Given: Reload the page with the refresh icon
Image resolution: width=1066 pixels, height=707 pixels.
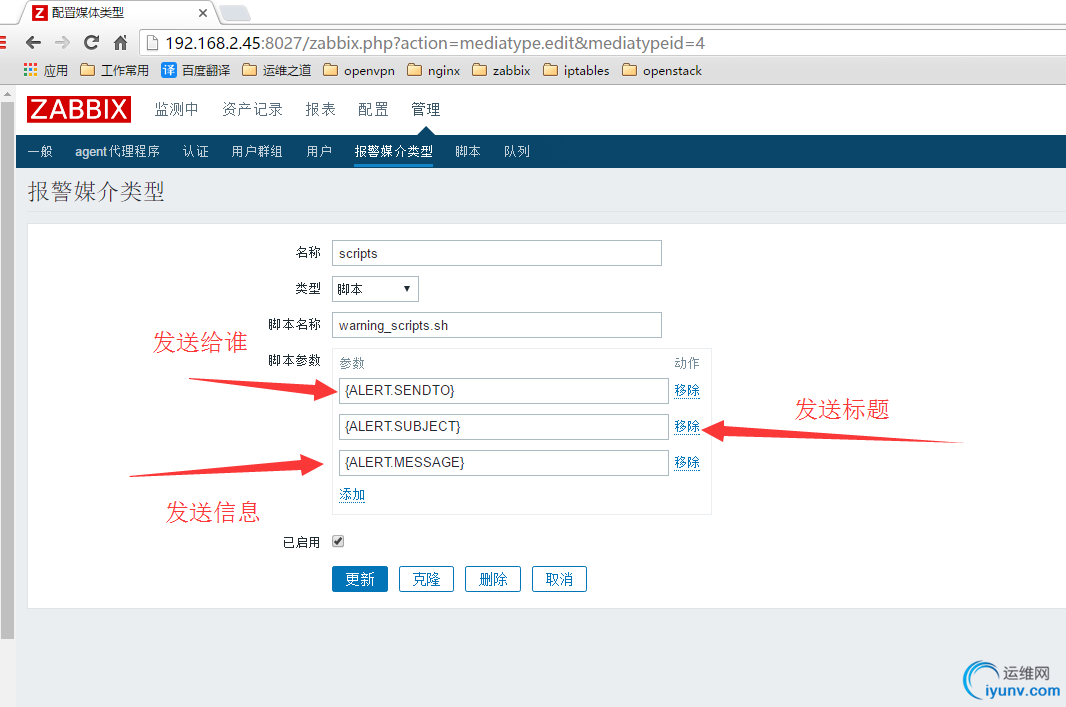Looking at the screenshot, I should 92,43.
